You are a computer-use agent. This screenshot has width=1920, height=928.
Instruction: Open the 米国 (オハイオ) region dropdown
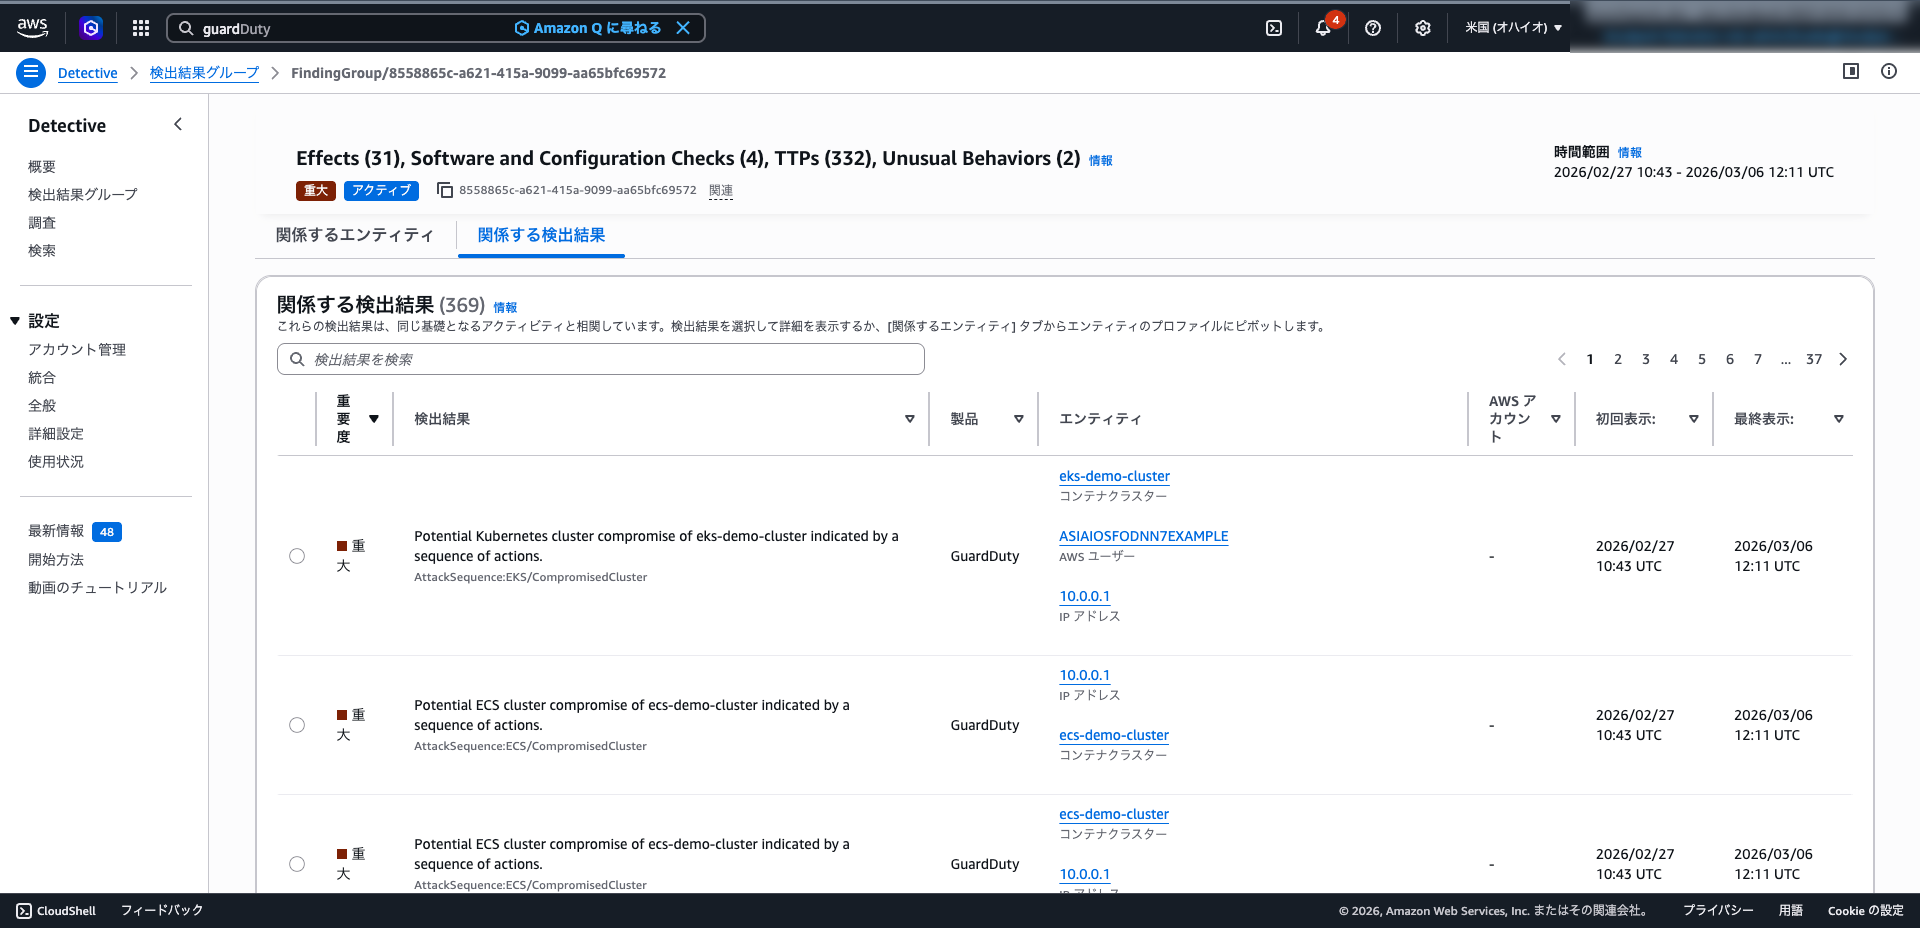pyautogui.click(x=1513, y=28)
